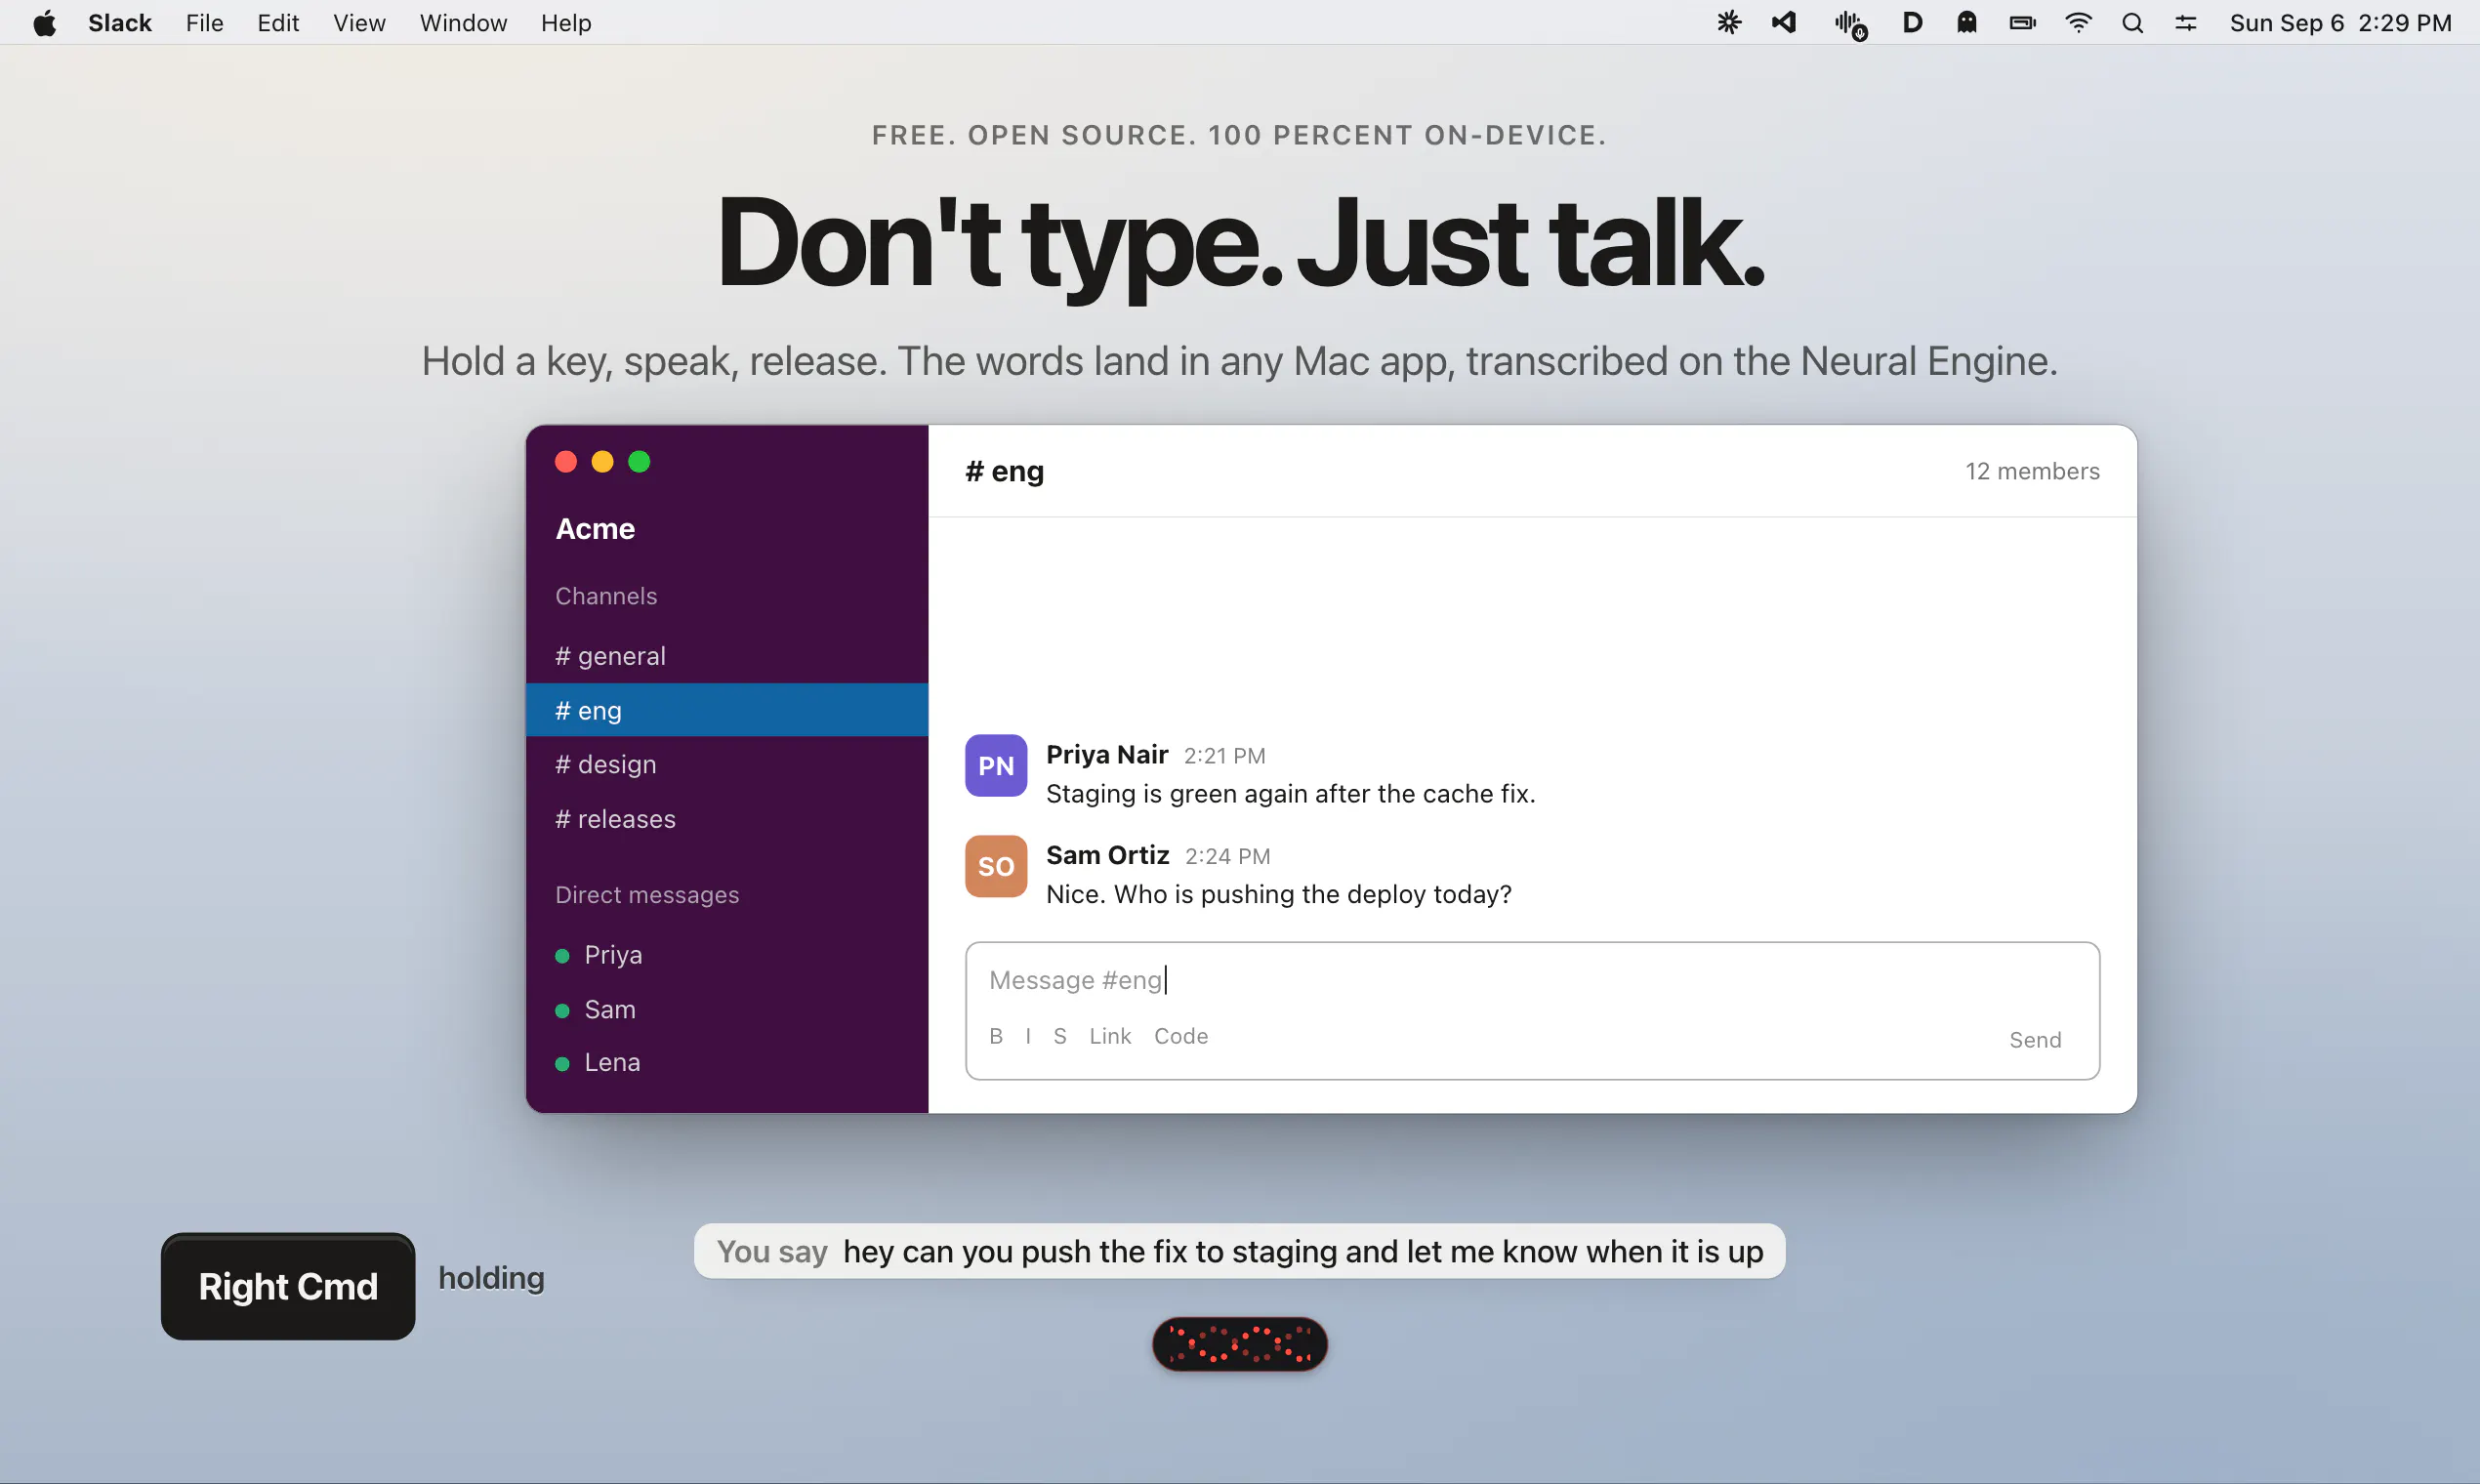Click the Send button
The width and height of the screenshot is (2480, 1484).
coord(2035,1040)
